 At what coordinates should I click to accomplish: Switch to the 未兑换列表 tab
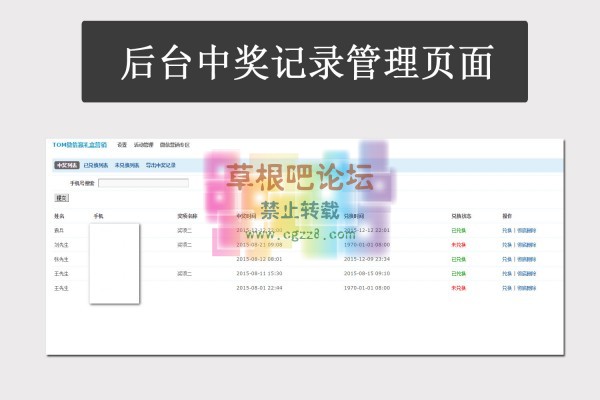[x=129, y=165]
